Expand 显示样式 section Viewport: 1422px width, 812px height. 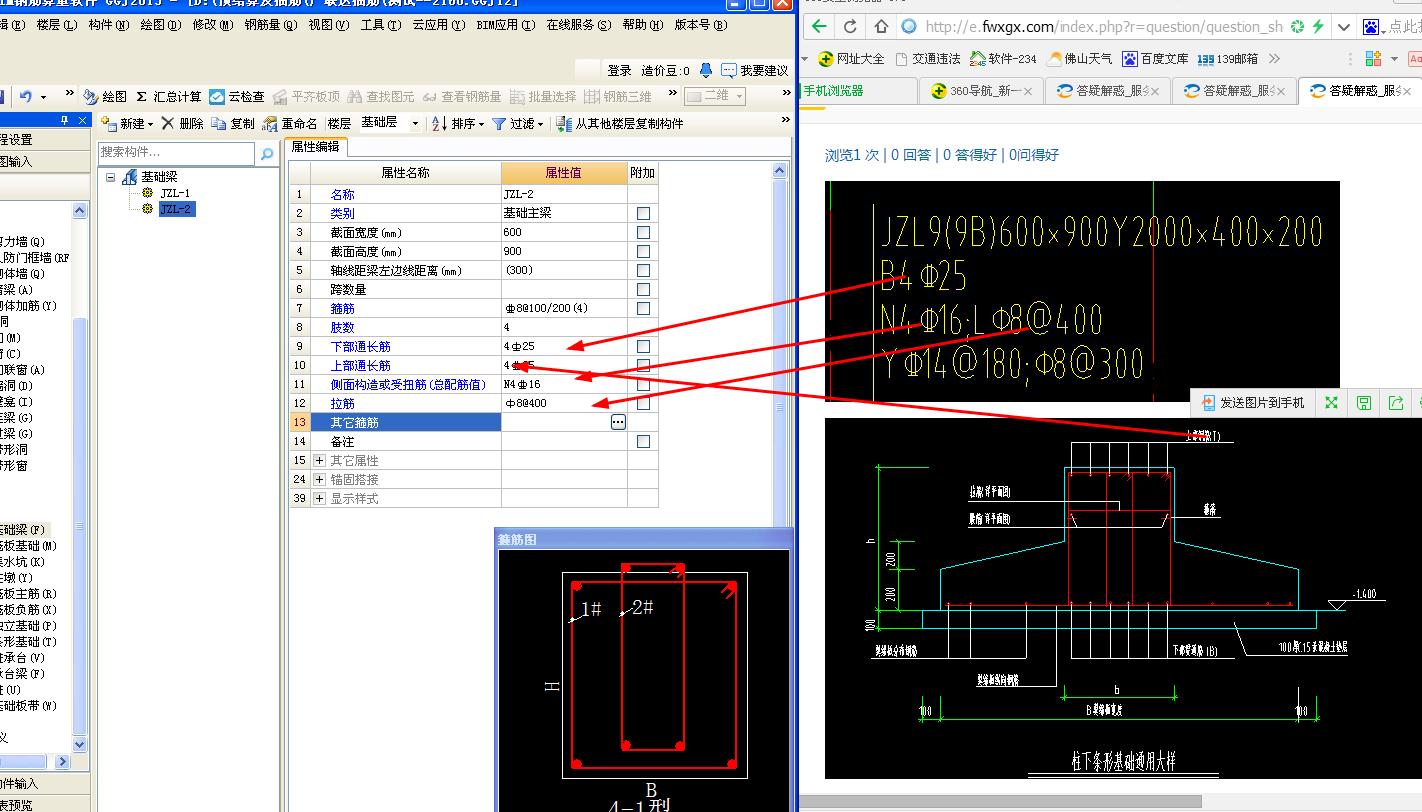[319, 498]
